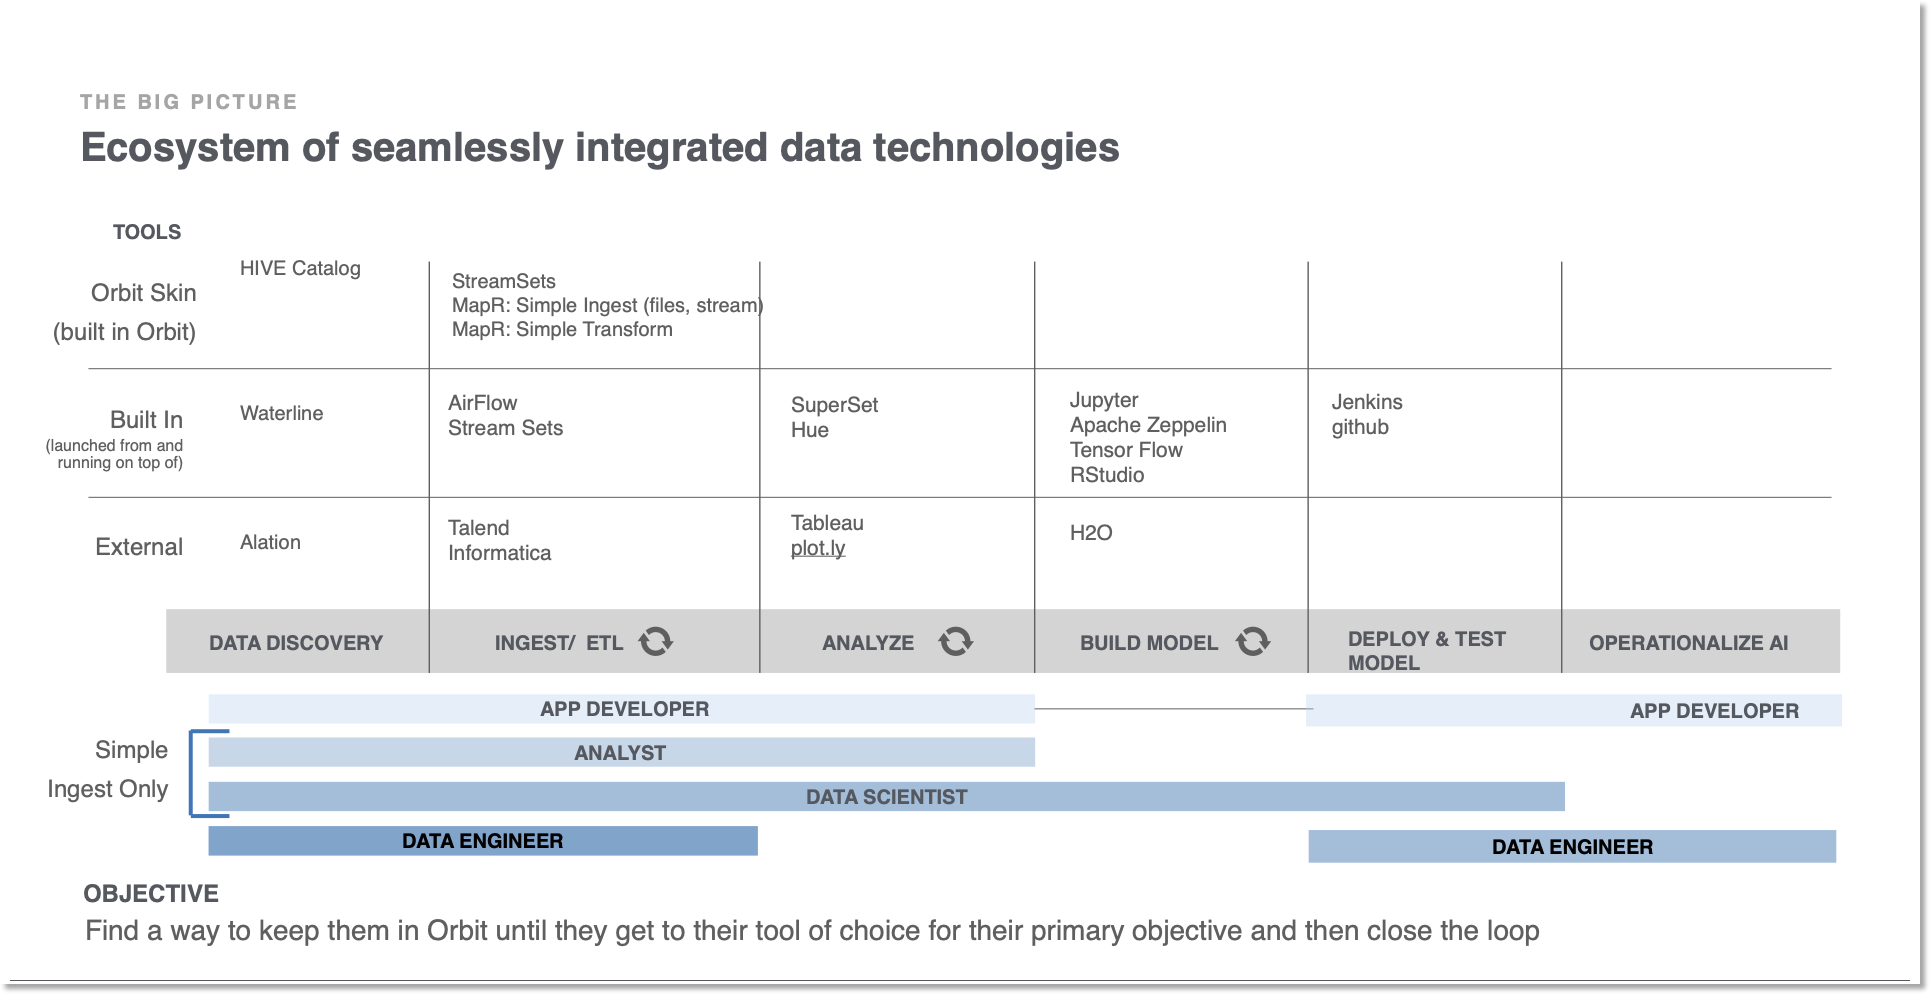1930x994 pixels.
Task: Click the APP DEVELOPER bar under Operationalize AI
Action: tap(1574, 711)
